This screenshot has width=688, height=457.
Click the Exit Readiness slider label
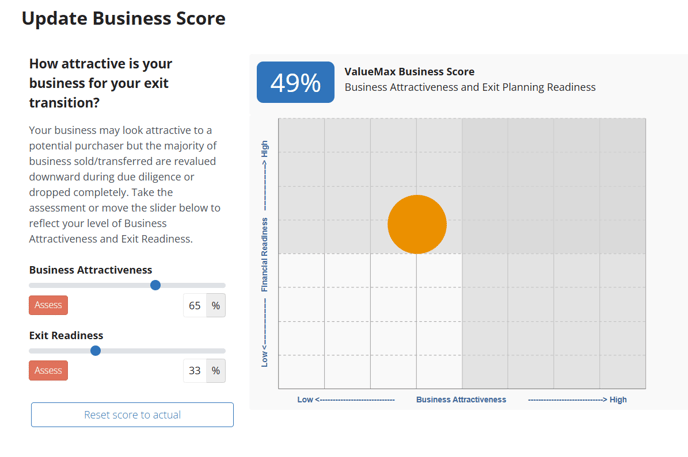point(66,335)
